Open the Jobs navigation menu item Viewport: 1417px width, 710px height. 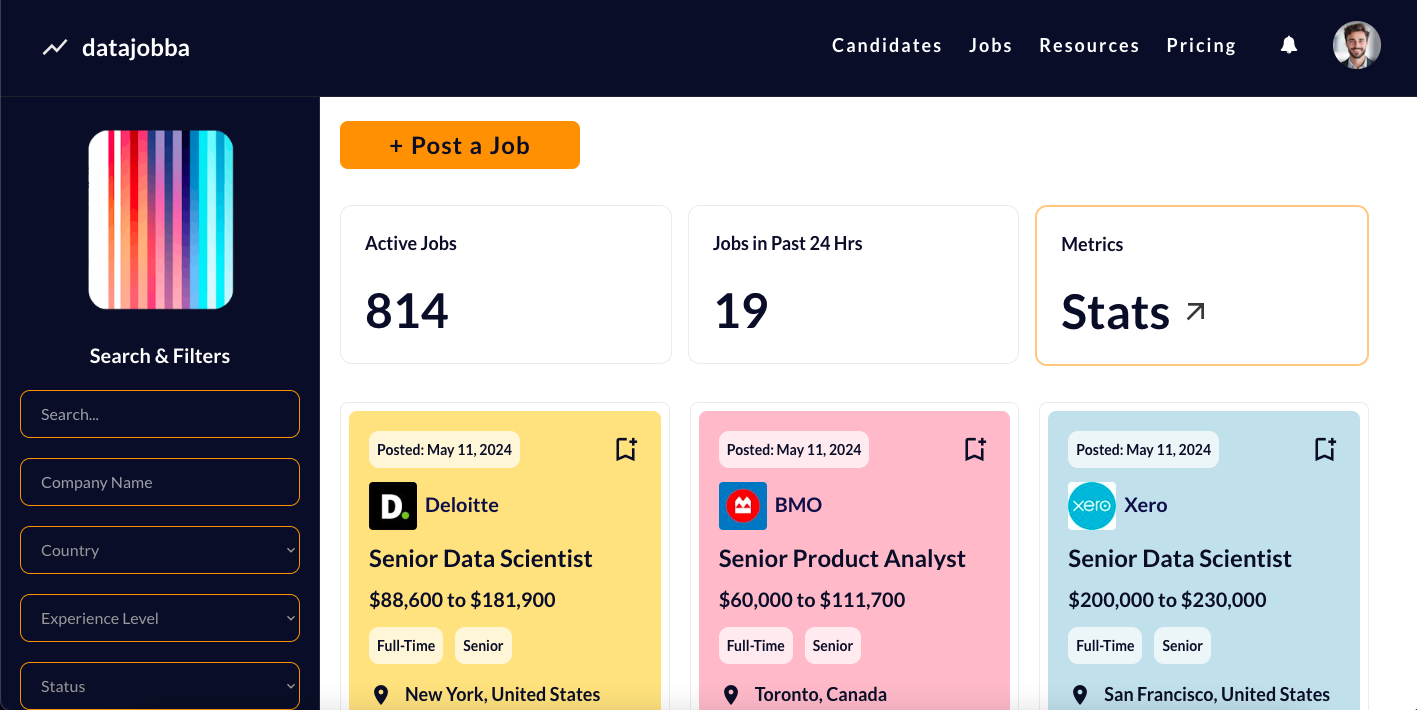tap(990, 46)
